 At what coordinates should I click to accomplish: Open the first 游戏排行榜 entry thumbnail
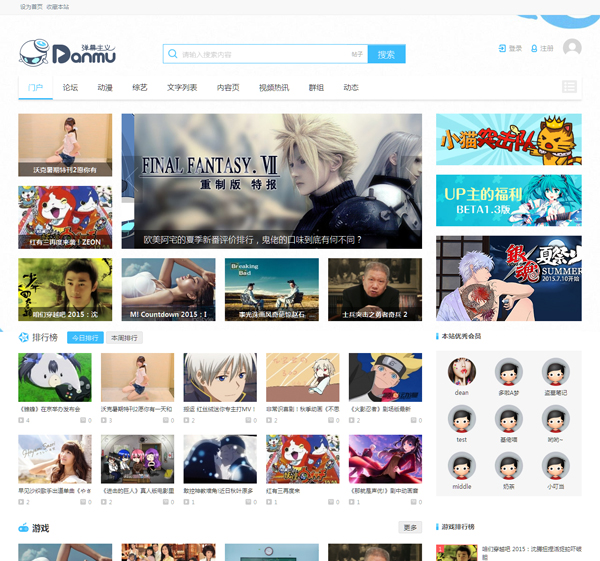457,553
